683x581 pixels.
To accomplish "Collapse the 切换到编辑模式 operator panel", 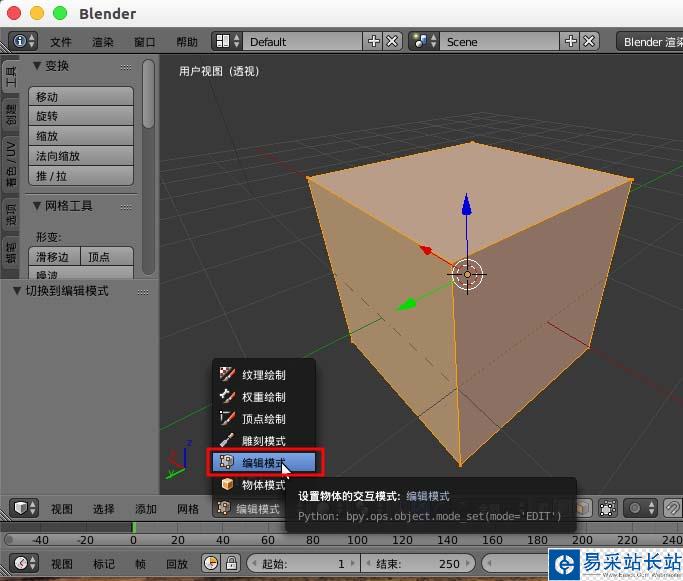I will click(x=17, y=290).
